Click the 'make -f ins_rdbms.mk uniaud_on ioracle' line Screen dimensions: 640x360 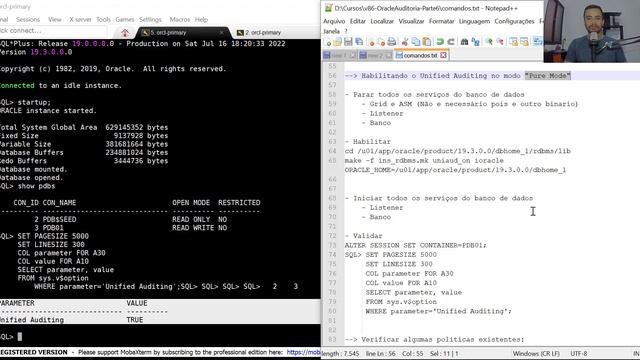tap(424, 160)
